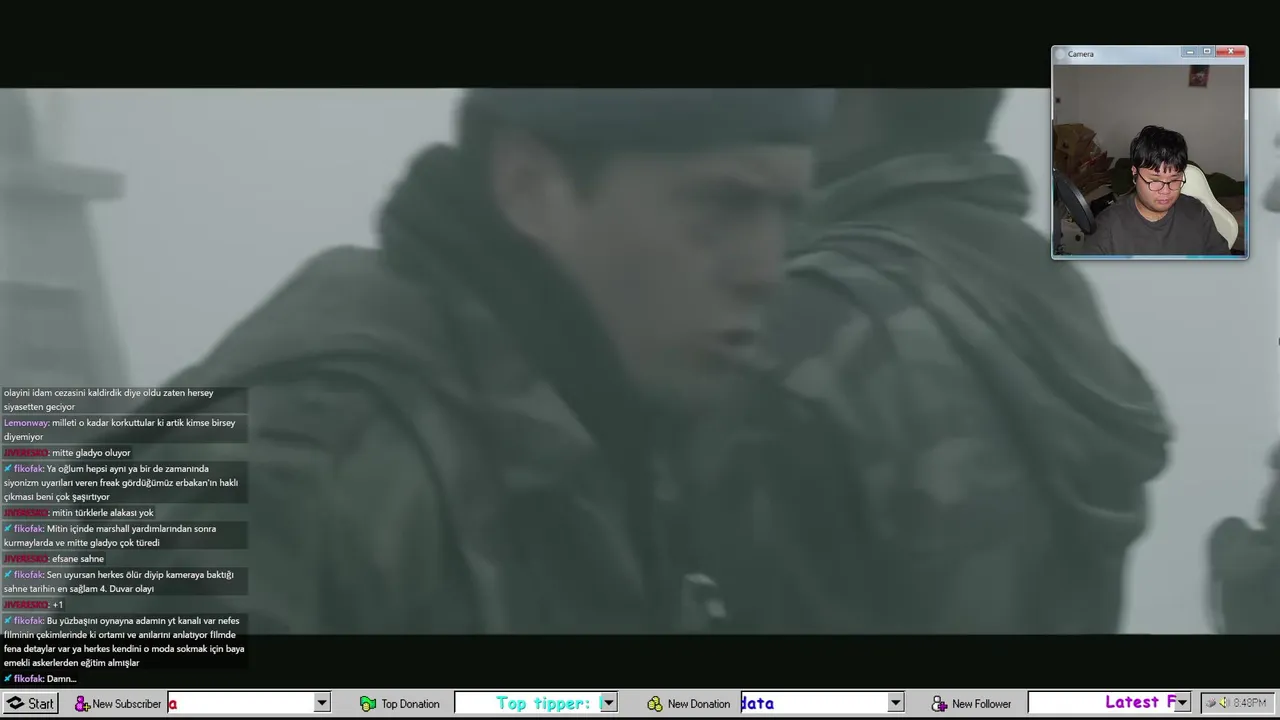Expand the Top tipper dropdown arrow

pyautogui.click(x=608, y=703)
